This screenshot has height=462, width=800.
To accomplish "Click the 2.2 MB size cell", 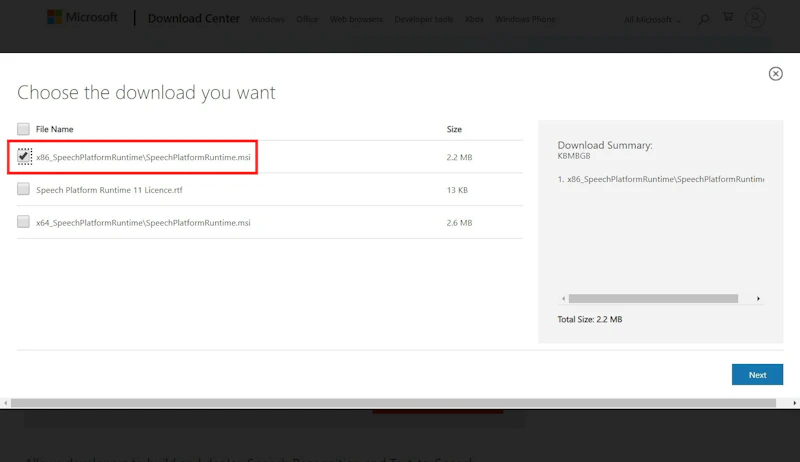I will click(459, 157).
